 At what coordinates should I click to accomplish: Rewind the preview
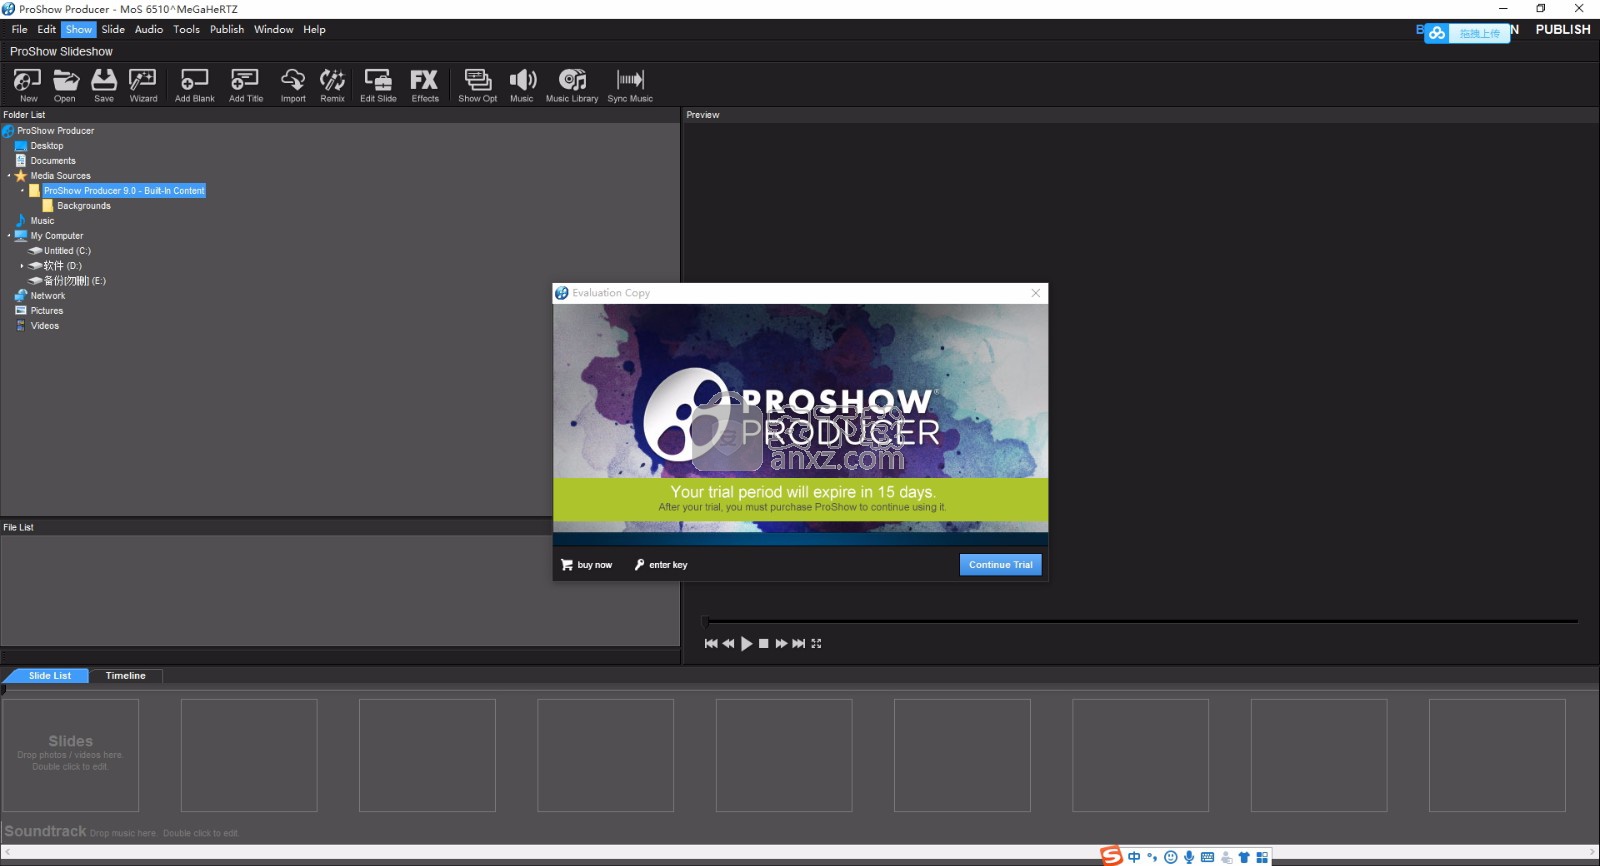728,644
